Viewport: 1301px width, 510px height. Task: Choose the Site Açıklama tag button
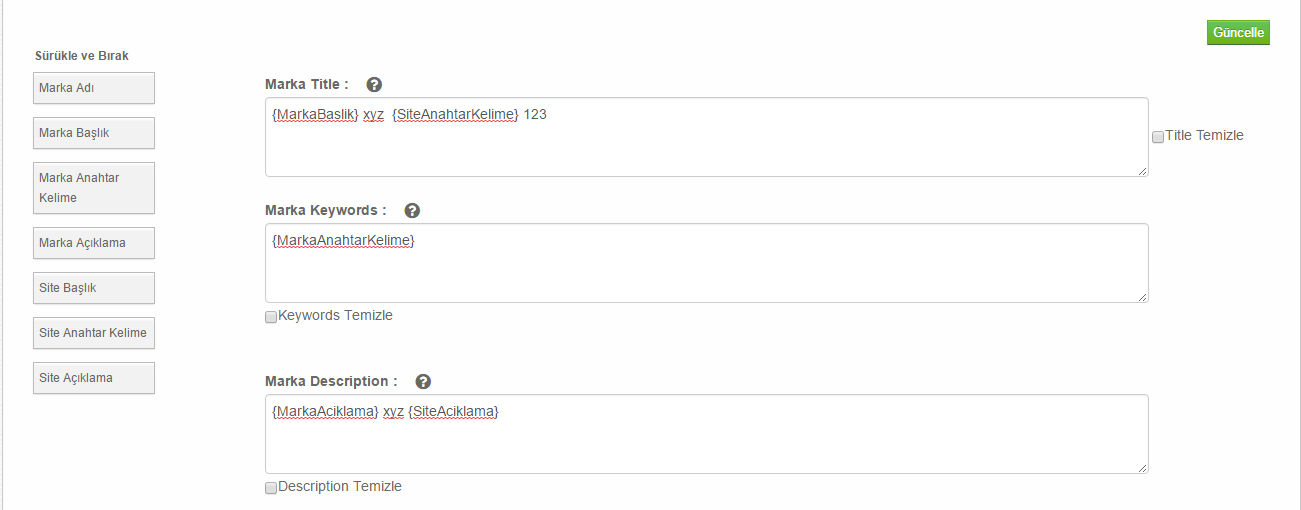(94, 378)
